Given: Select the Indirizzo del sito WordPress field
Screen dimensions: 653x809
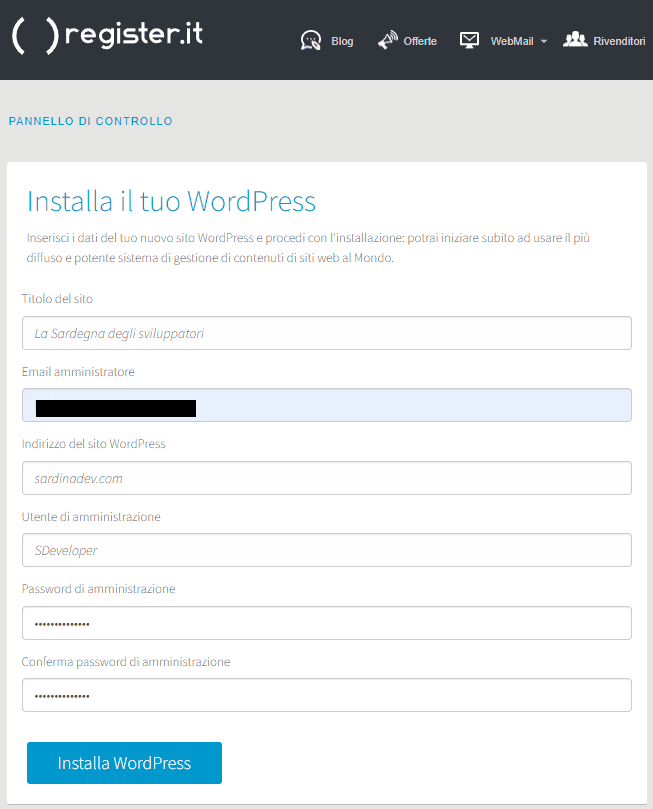Looking at the screenshot, I should pos(326,478).
